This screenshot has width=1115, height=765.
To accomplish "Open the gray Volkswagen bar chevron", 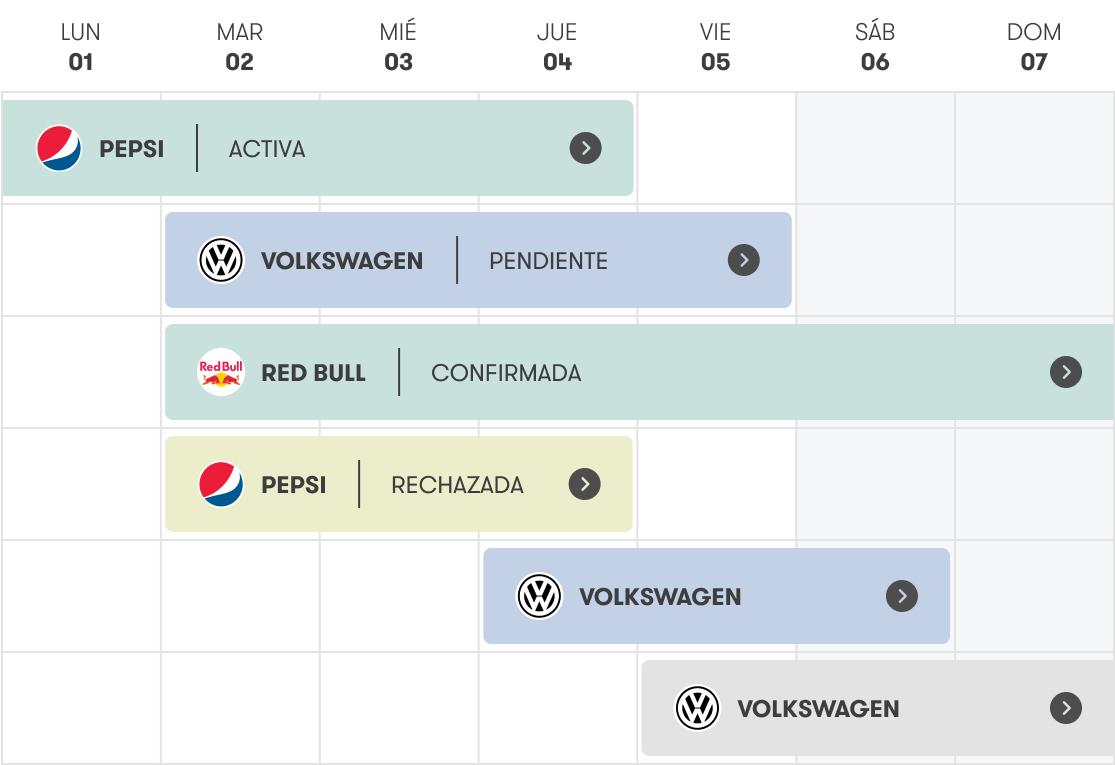I will pyautogui.click(x=1066, y=708).
